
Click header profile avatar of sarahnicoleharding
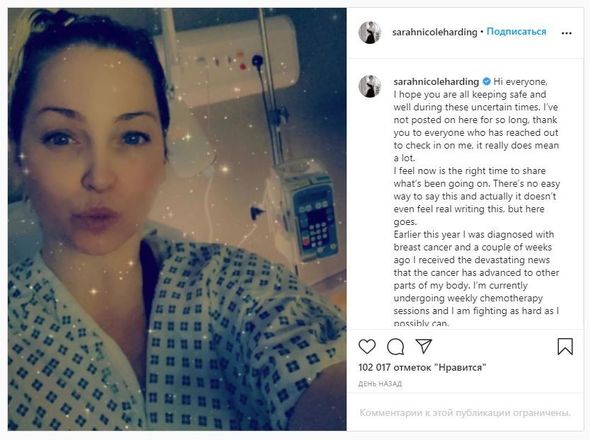(x=370, y=32)
